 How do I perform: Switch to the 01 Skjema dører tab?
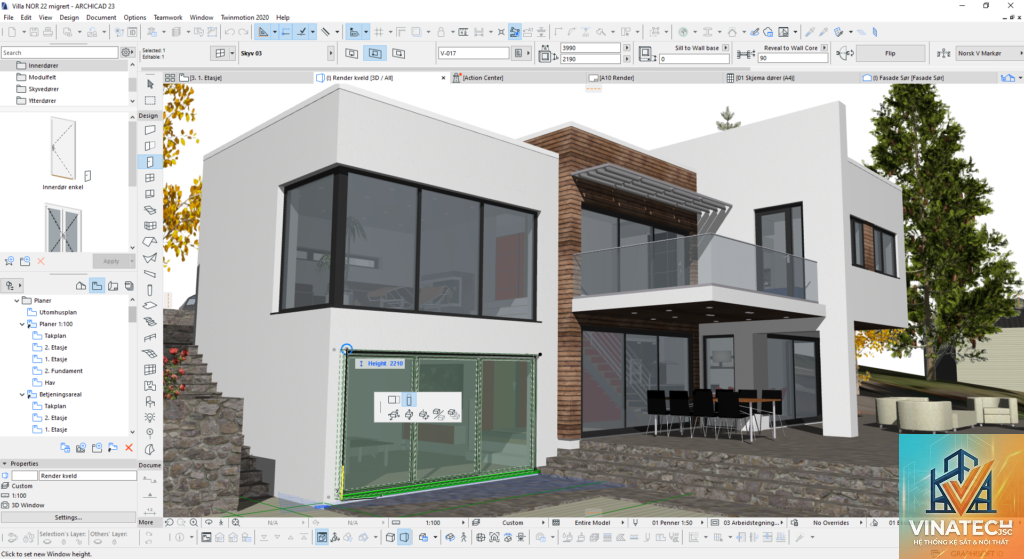click(765, 78)
